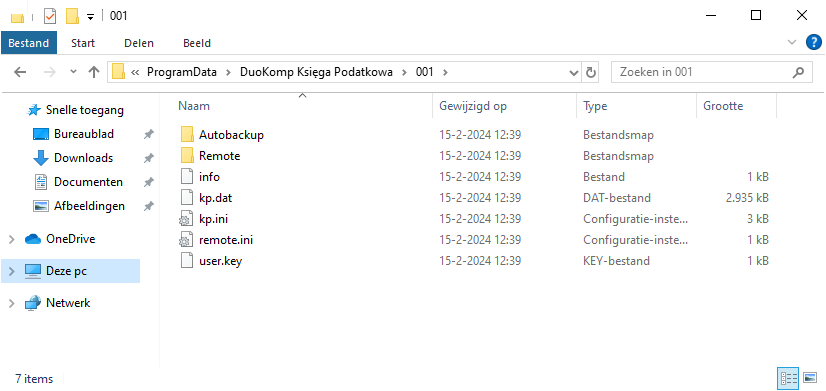Open the Downloads quick access item
This screenshot has height=391, width=826.
[x=83, y=158]
